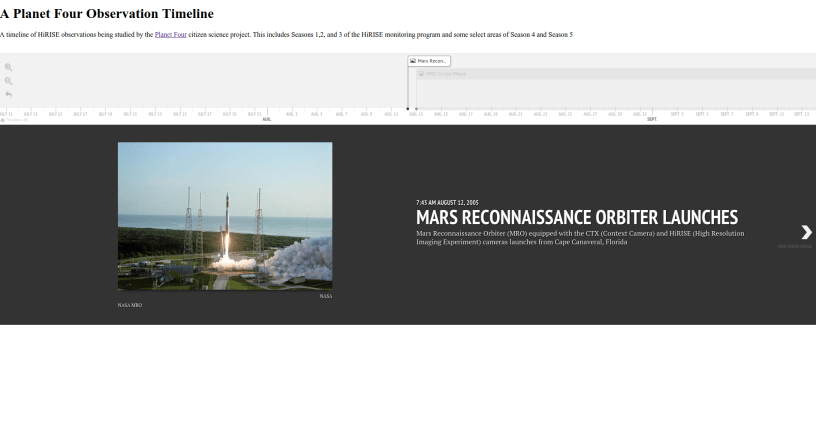Click the 'A Planet Four Observation Timeline' heading

click(x=107, y=14)
